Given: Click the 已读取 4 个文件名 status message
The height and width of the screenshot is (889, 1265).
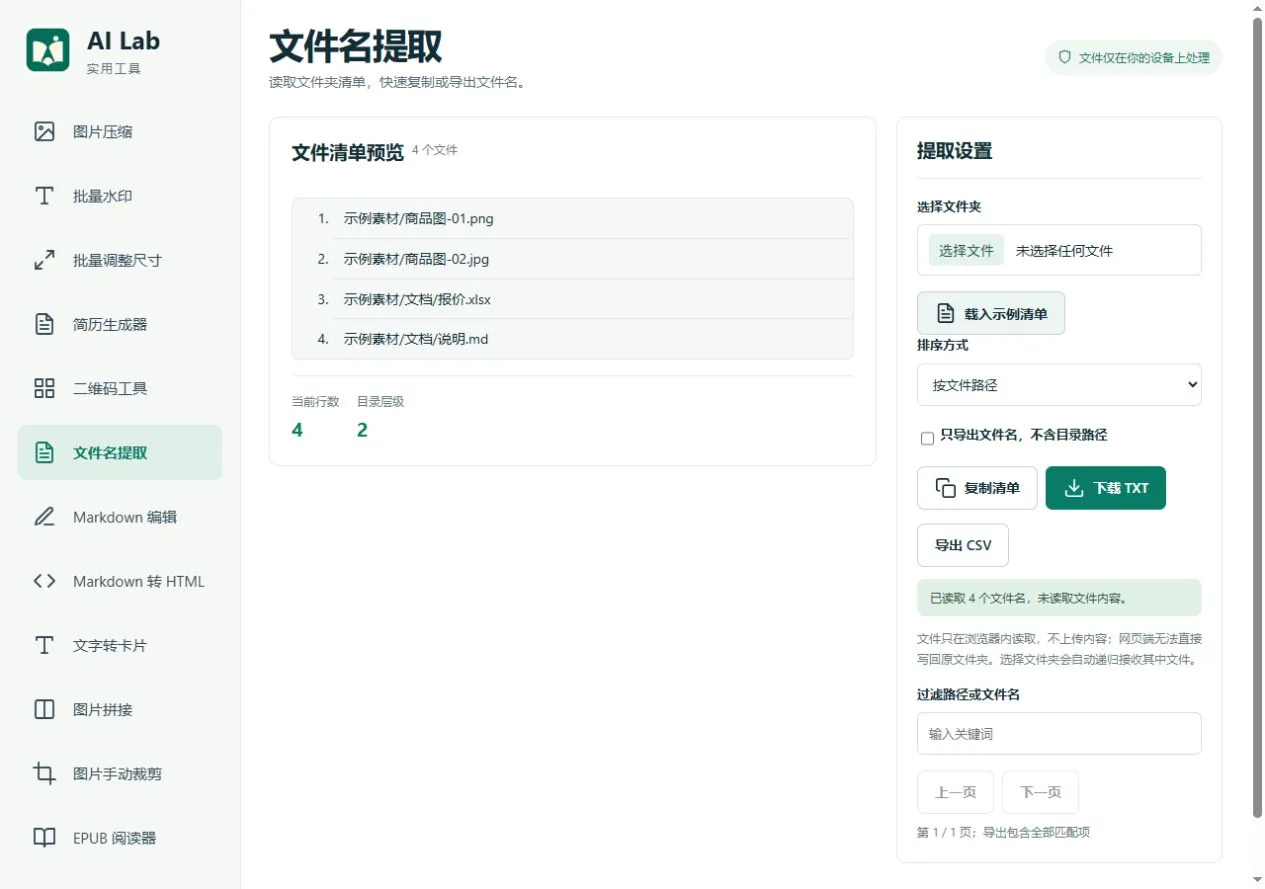Looking at the screenshot, I should (x=1059, y=598).
